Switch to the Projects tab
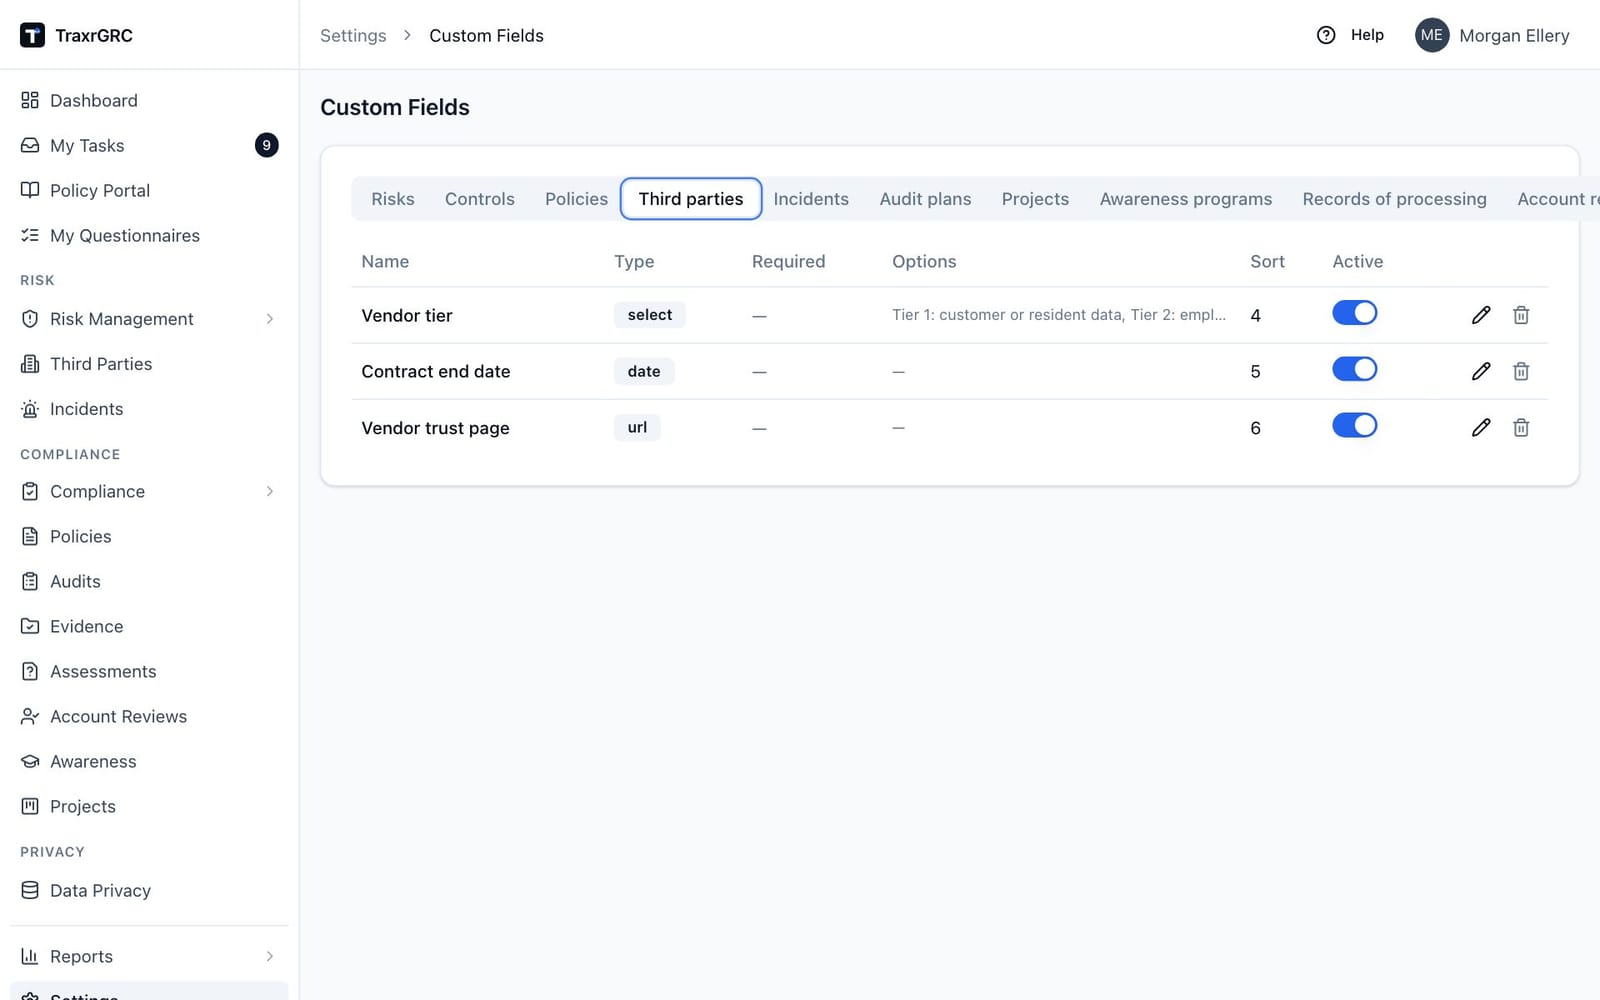 click(1035, 199)
